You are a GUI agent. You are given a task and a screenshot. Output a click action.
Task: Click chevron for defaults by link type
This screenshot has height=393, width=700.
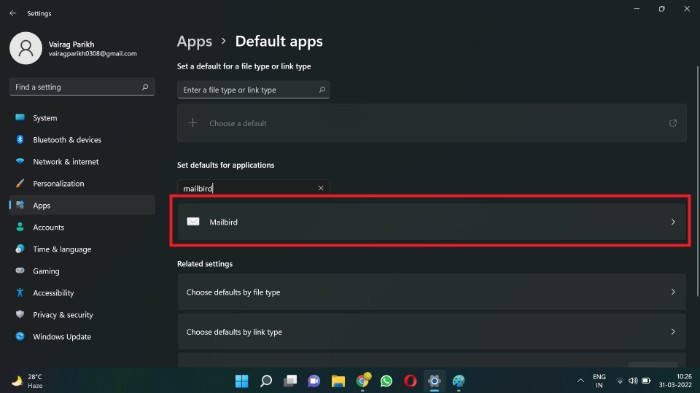click(673, 332)
